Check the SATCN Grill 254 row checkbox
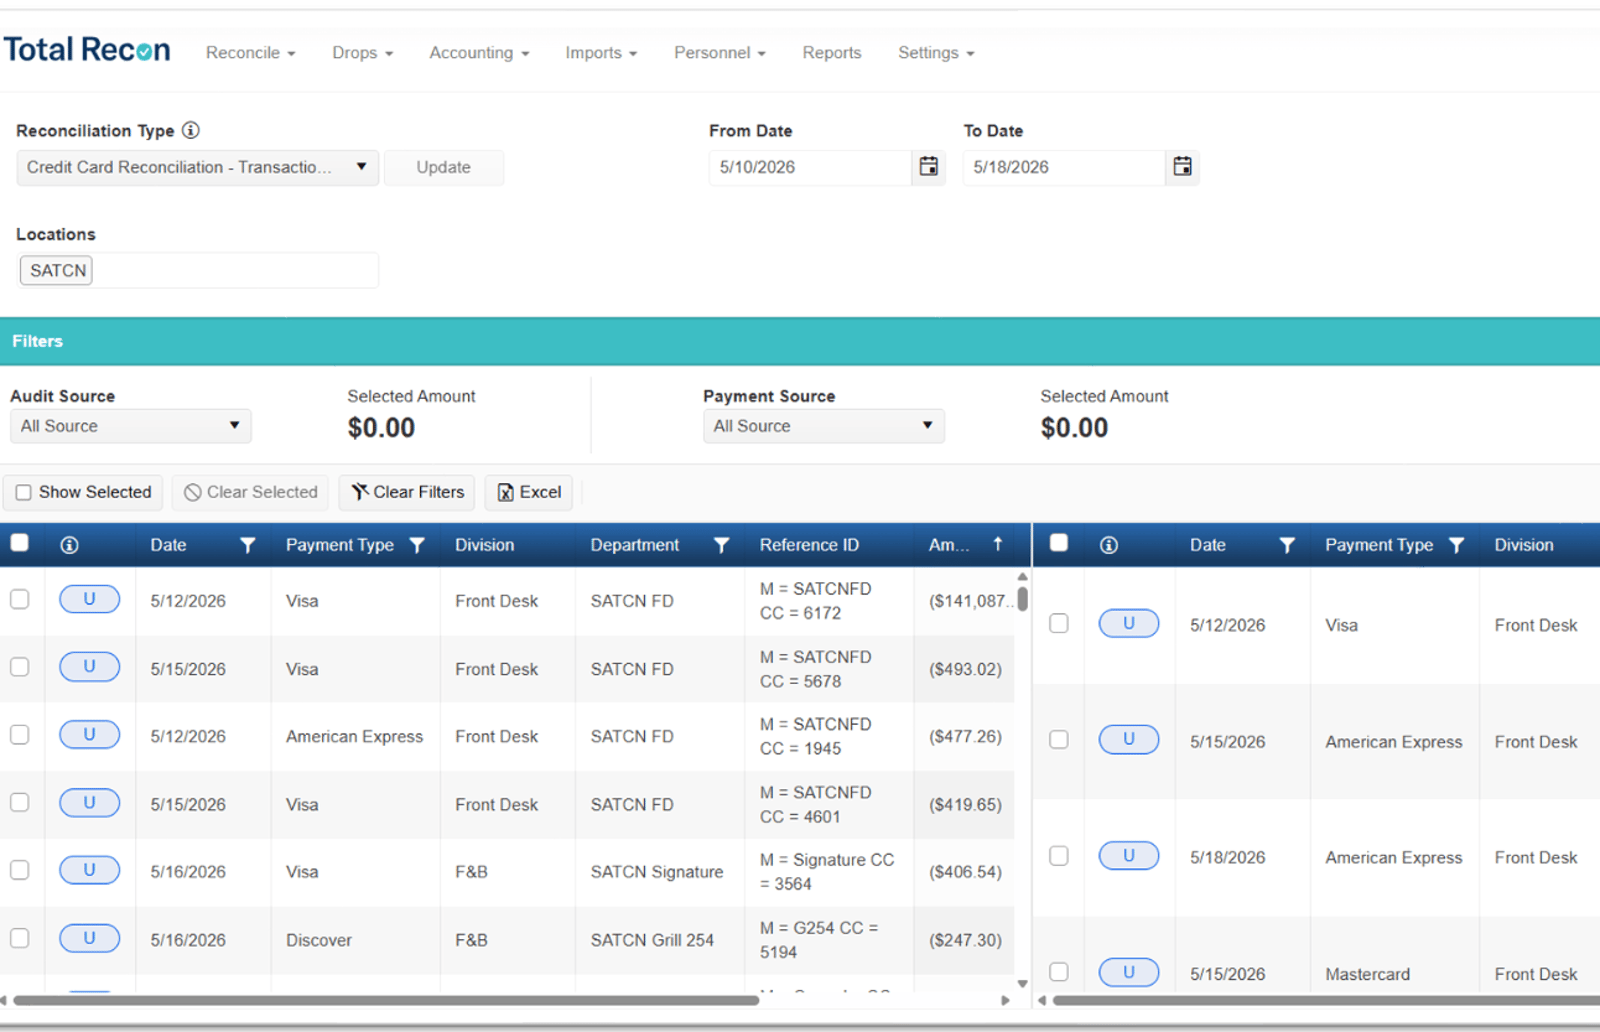This screenshot has height=1032, width=1600. pyautogui.click(x=19, y=939)
